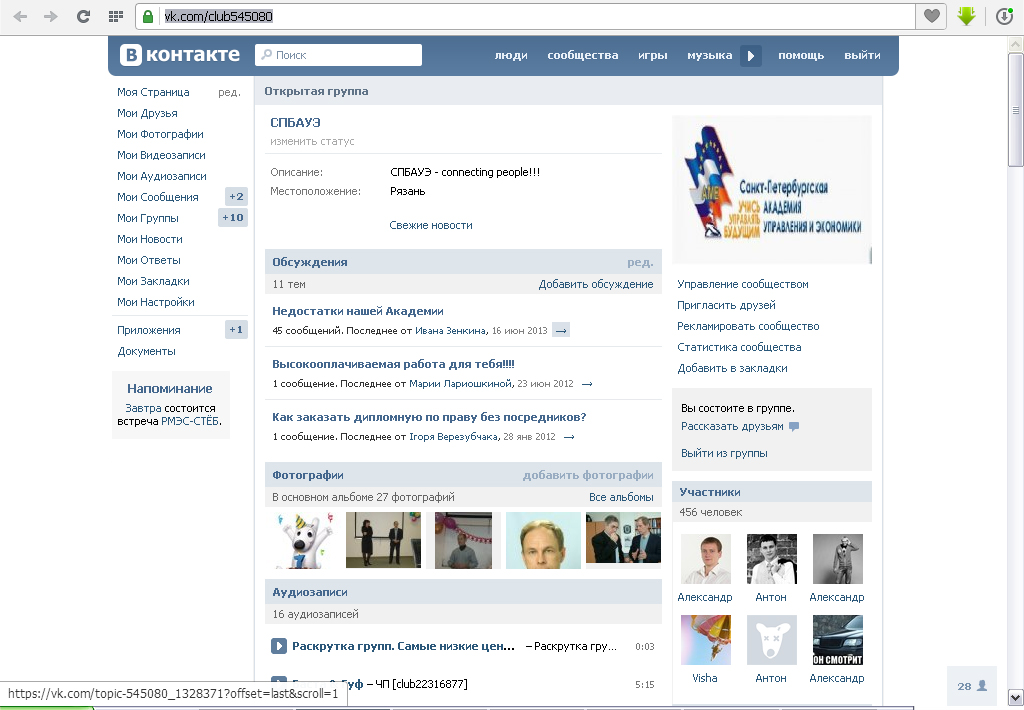
Task: Click the browser back arrow
Action: coord(20,16)
